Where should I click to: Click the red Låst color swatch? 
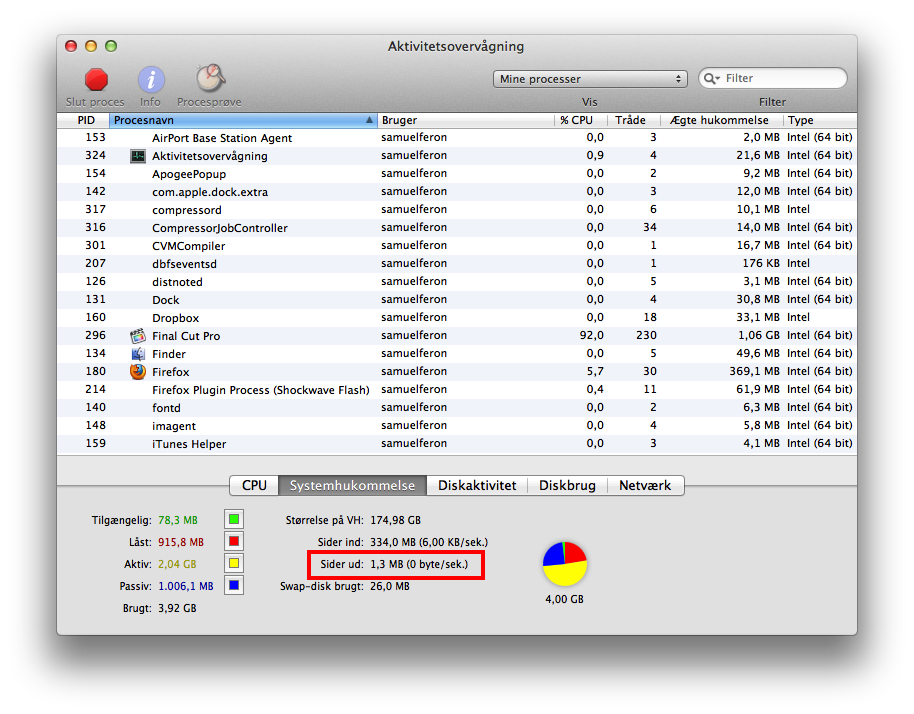234,541
